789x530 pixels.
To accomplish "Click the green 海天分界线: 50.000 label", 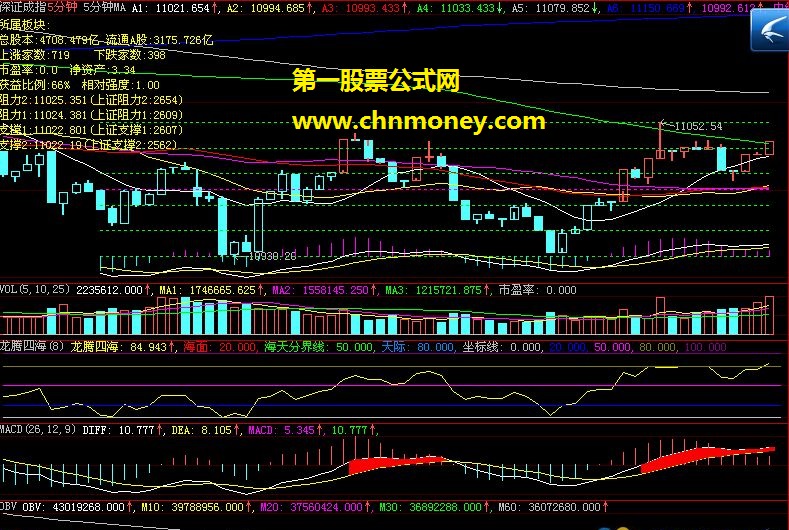I will tap(318, 347).
